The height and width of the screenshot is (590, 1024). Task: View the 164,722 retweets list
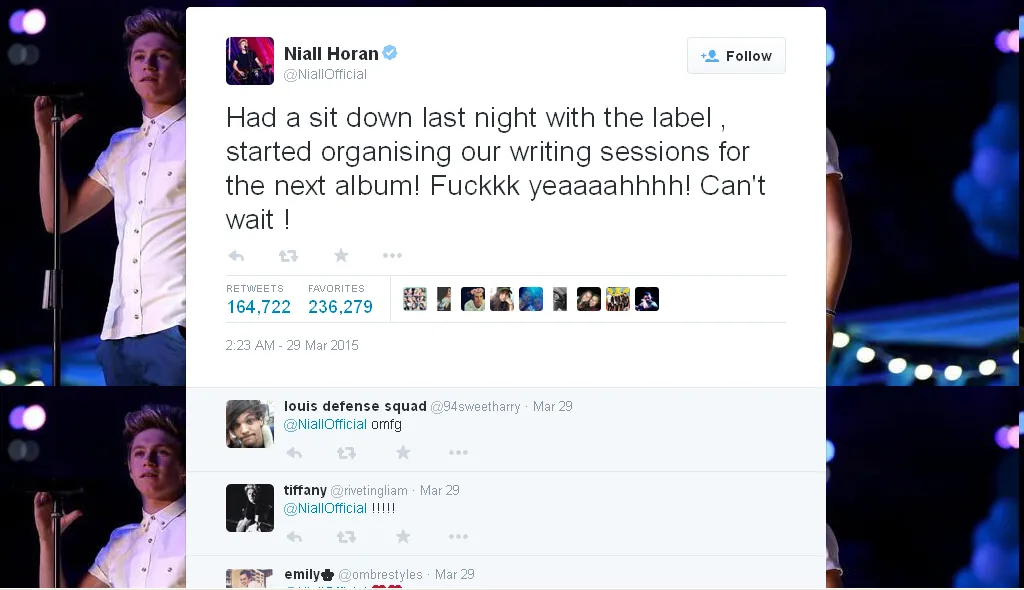[258, 307]
